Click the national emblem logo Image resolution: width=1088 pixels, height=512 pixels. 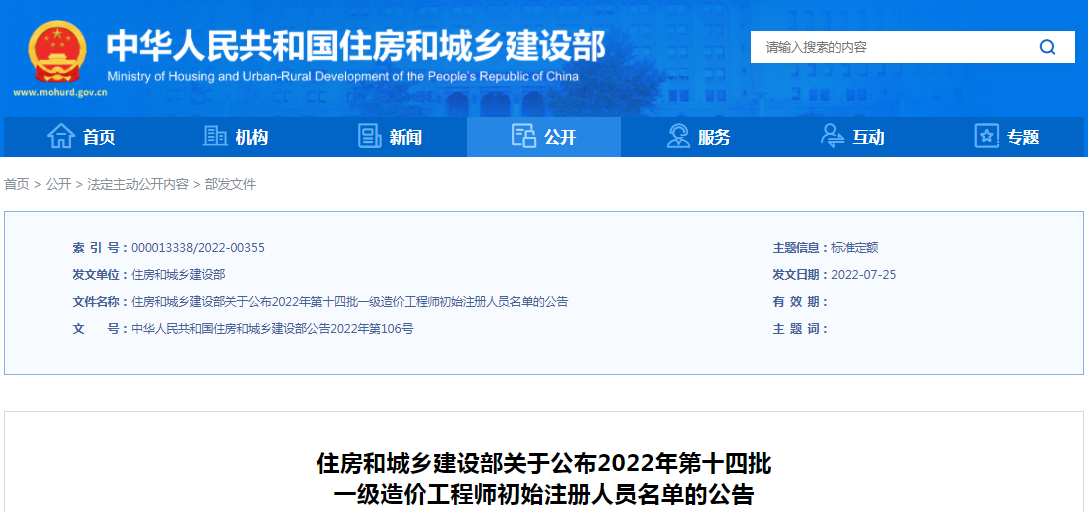pos(59,53)
